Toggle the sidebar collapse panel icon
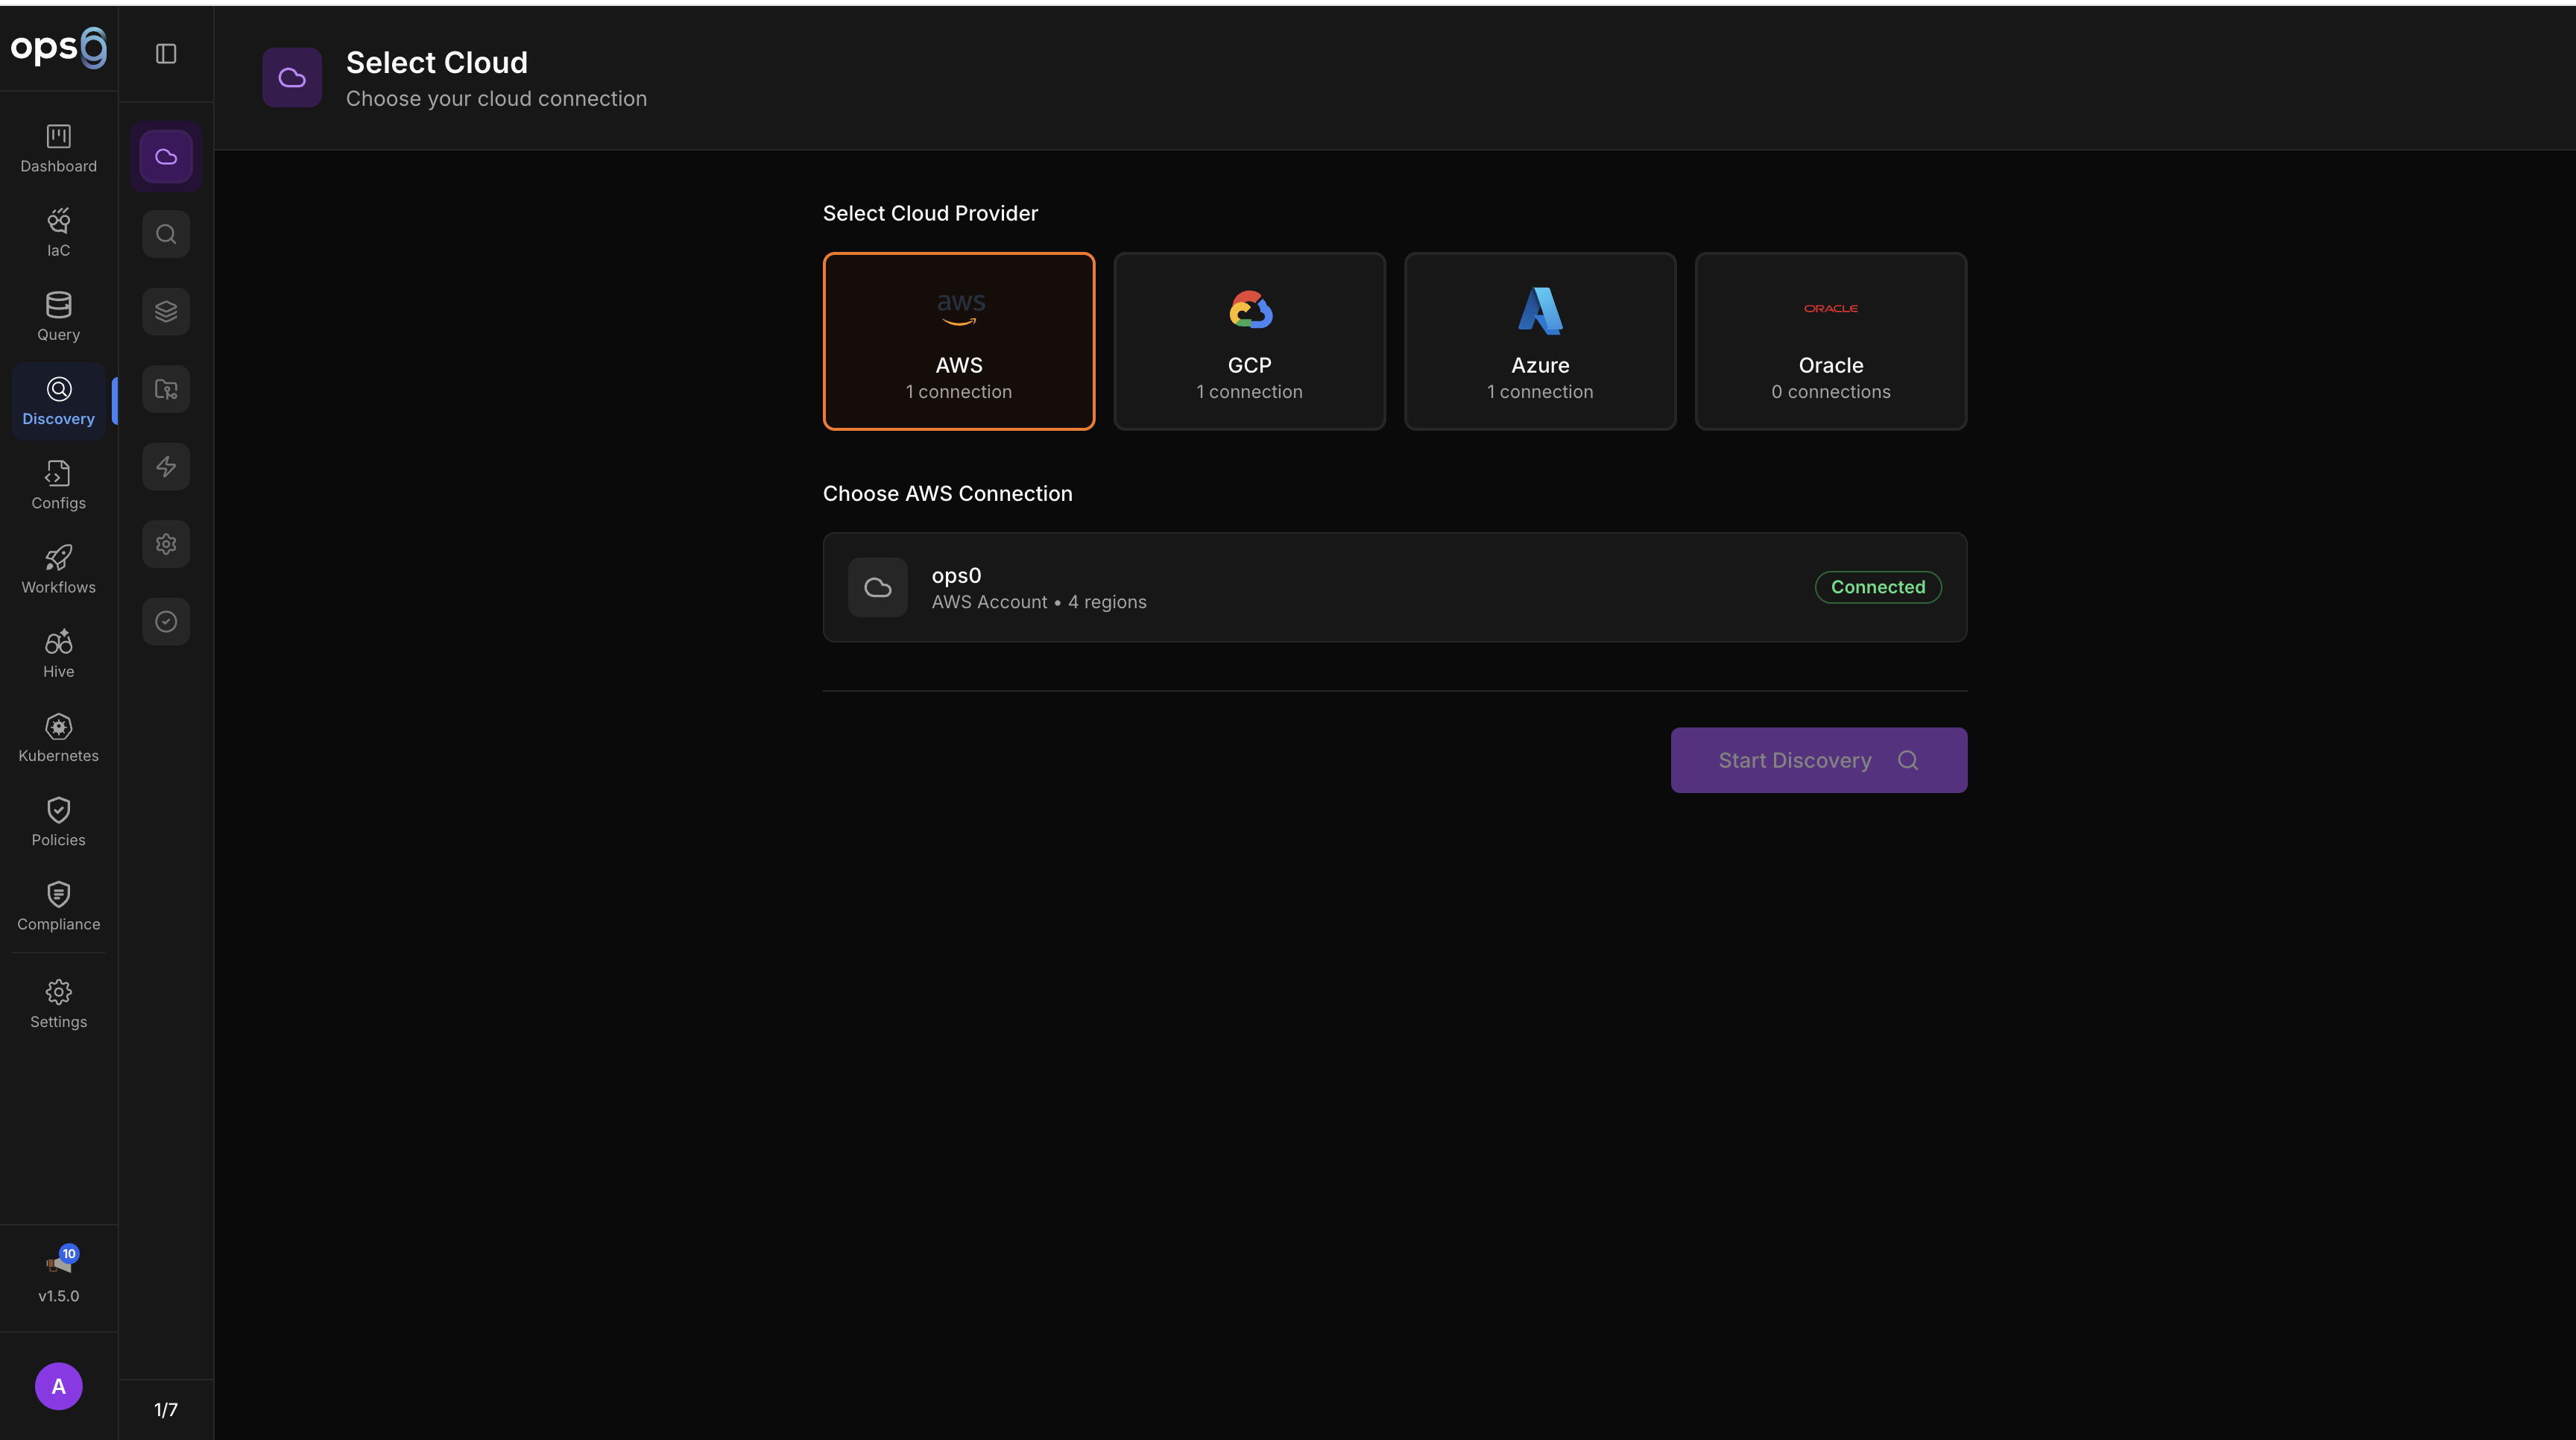The width and height of the screenshot is (2576, 1440). click(x=166, y=54)
